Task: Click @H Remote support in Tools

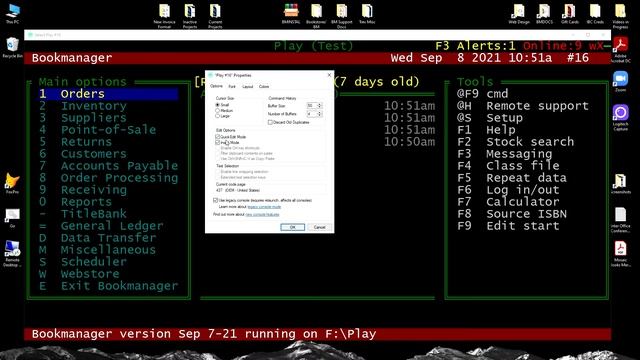Action: click(523, 106)
